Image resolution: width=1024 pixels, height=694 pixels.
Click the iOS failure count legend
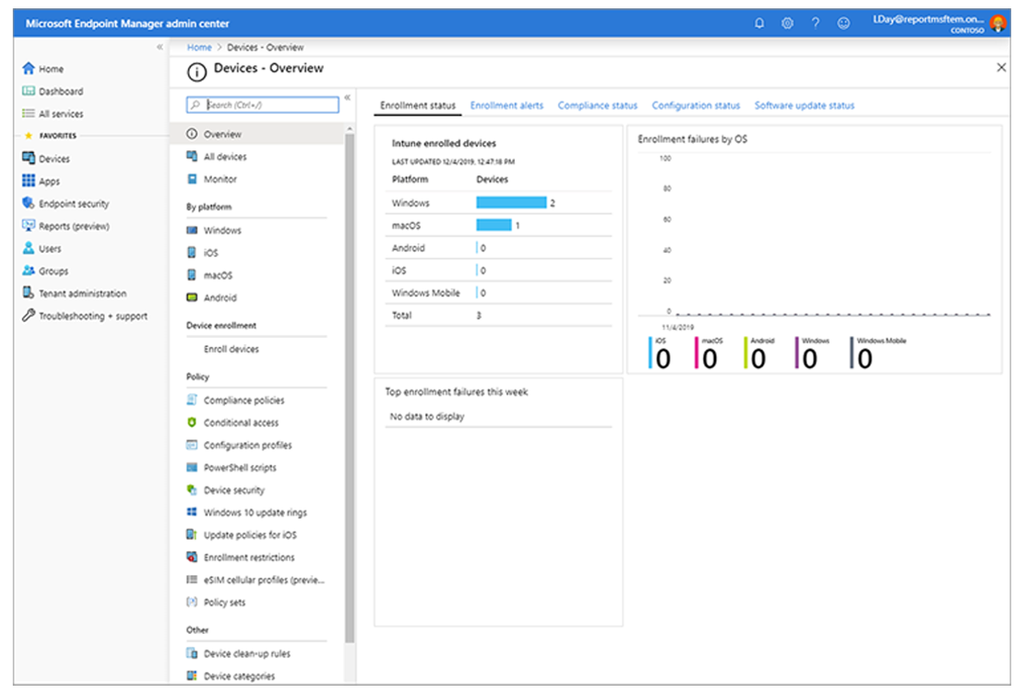point(660,353)
